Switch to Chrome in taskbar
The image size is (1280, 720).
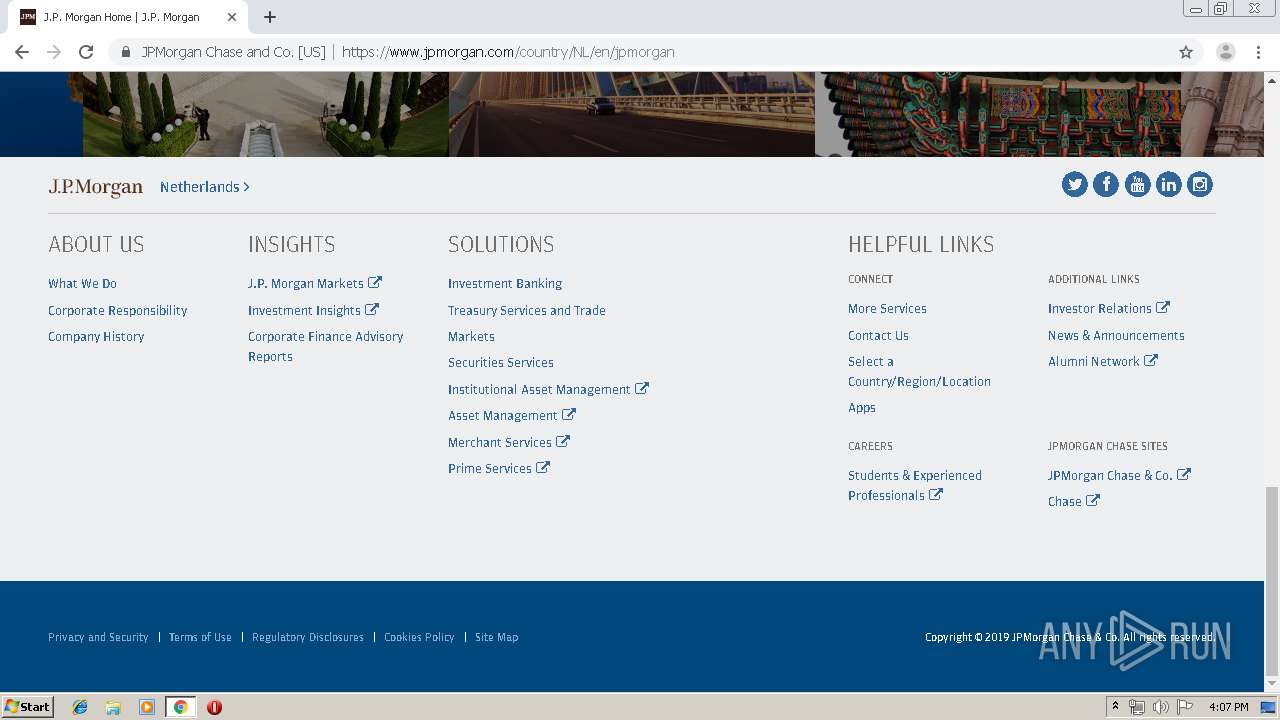(x=180, y=707)
